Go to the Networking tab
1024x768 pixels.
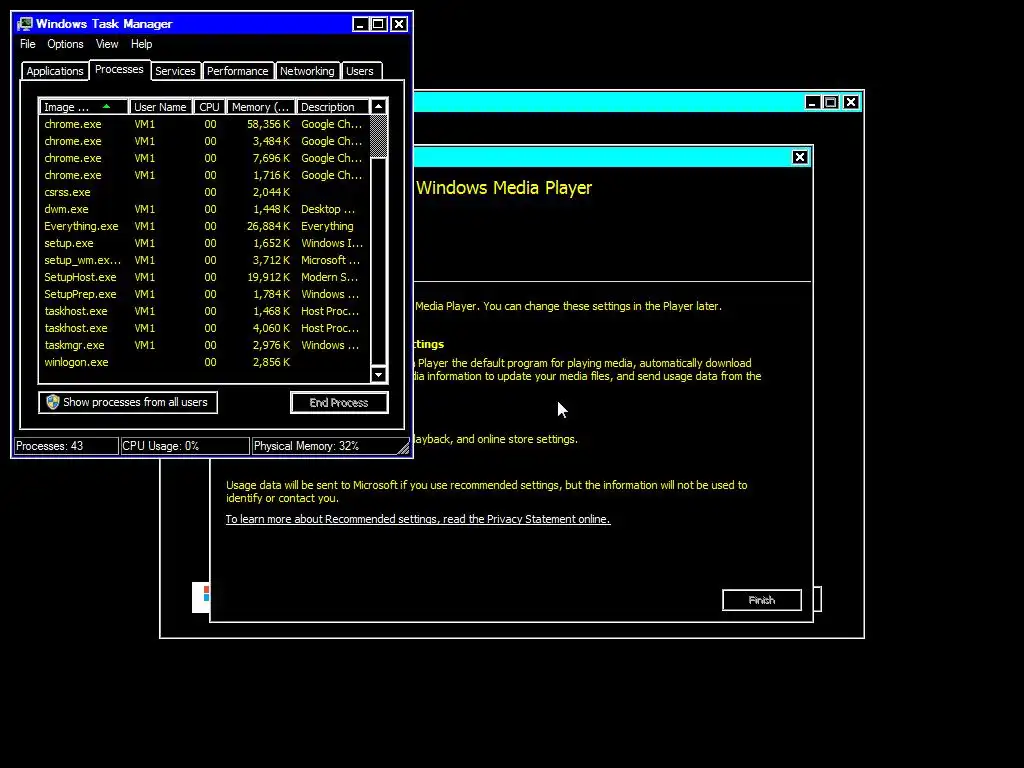pos(307,71)
